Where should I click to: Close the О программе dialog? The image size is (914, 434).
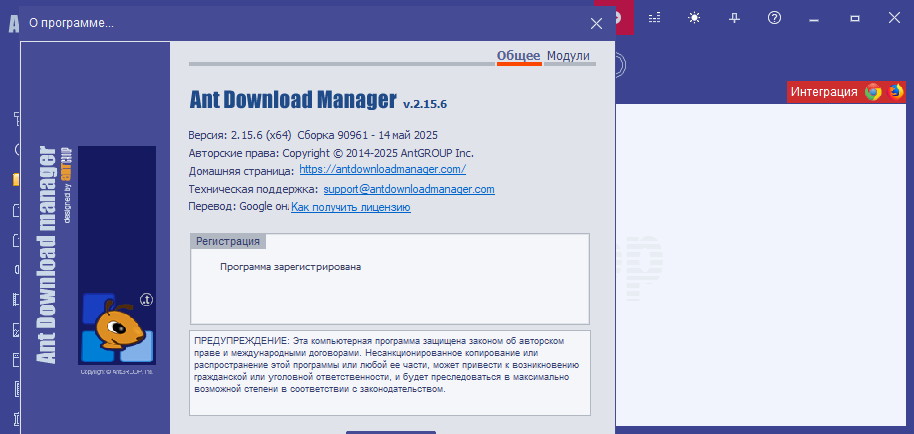(596, 23)
